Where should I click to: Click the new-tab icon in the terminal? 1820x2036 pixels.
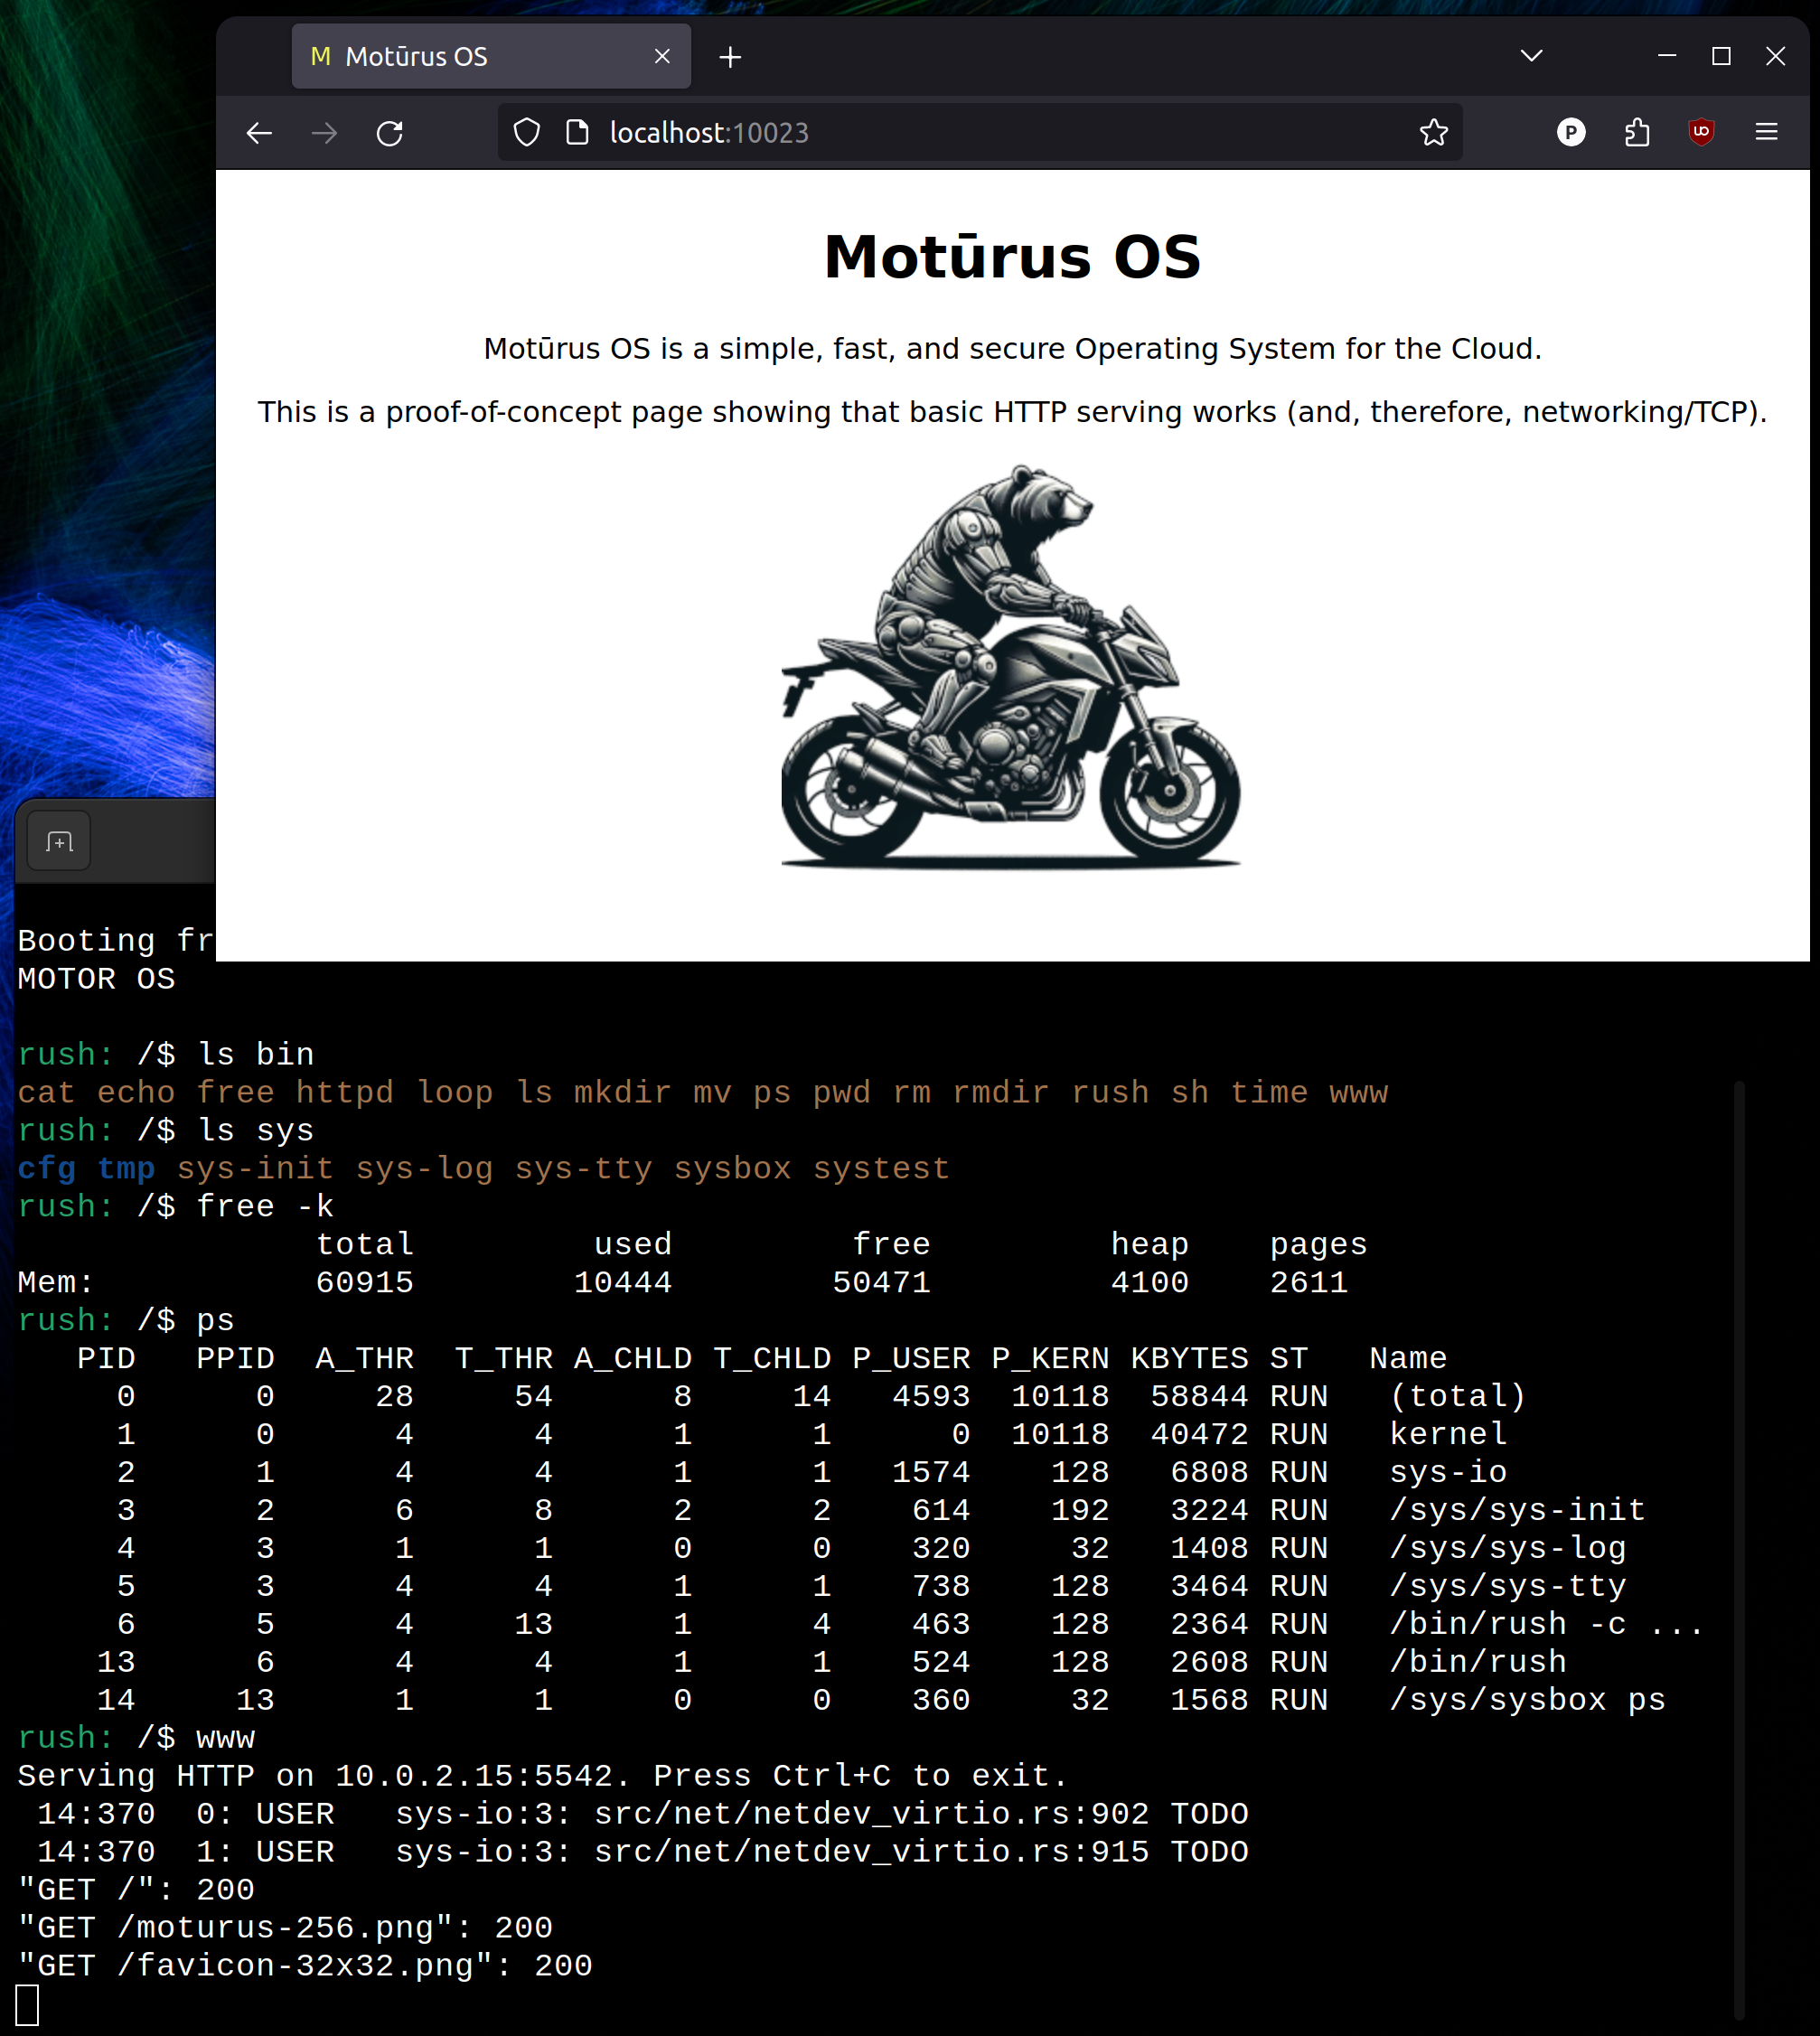[57, 841]
